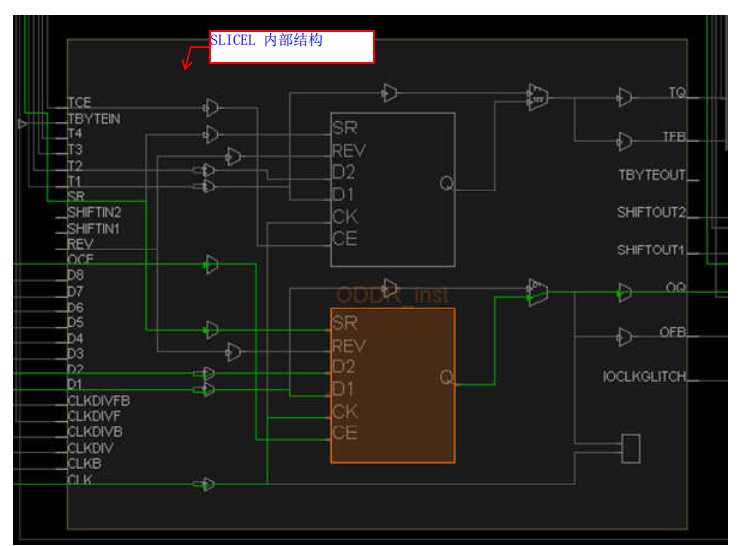Click the inverter buffer on the T4 line

tap(211, 134)
